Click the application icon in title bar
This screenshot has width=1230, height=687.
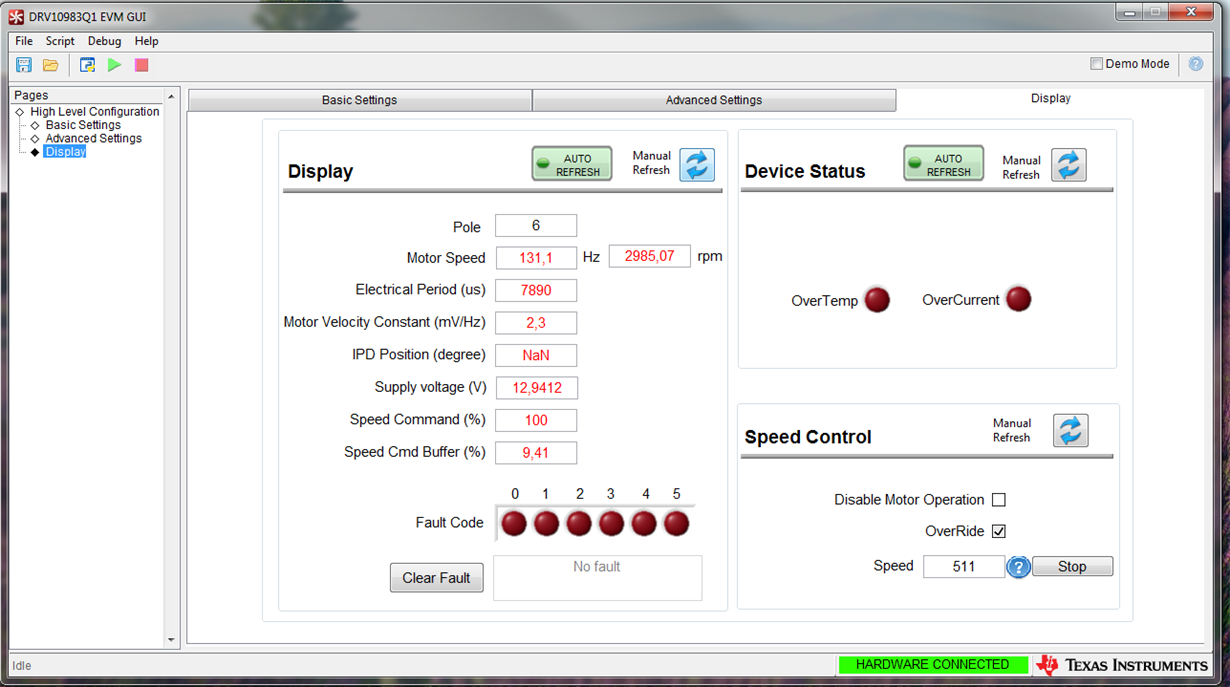pos(16,17)
